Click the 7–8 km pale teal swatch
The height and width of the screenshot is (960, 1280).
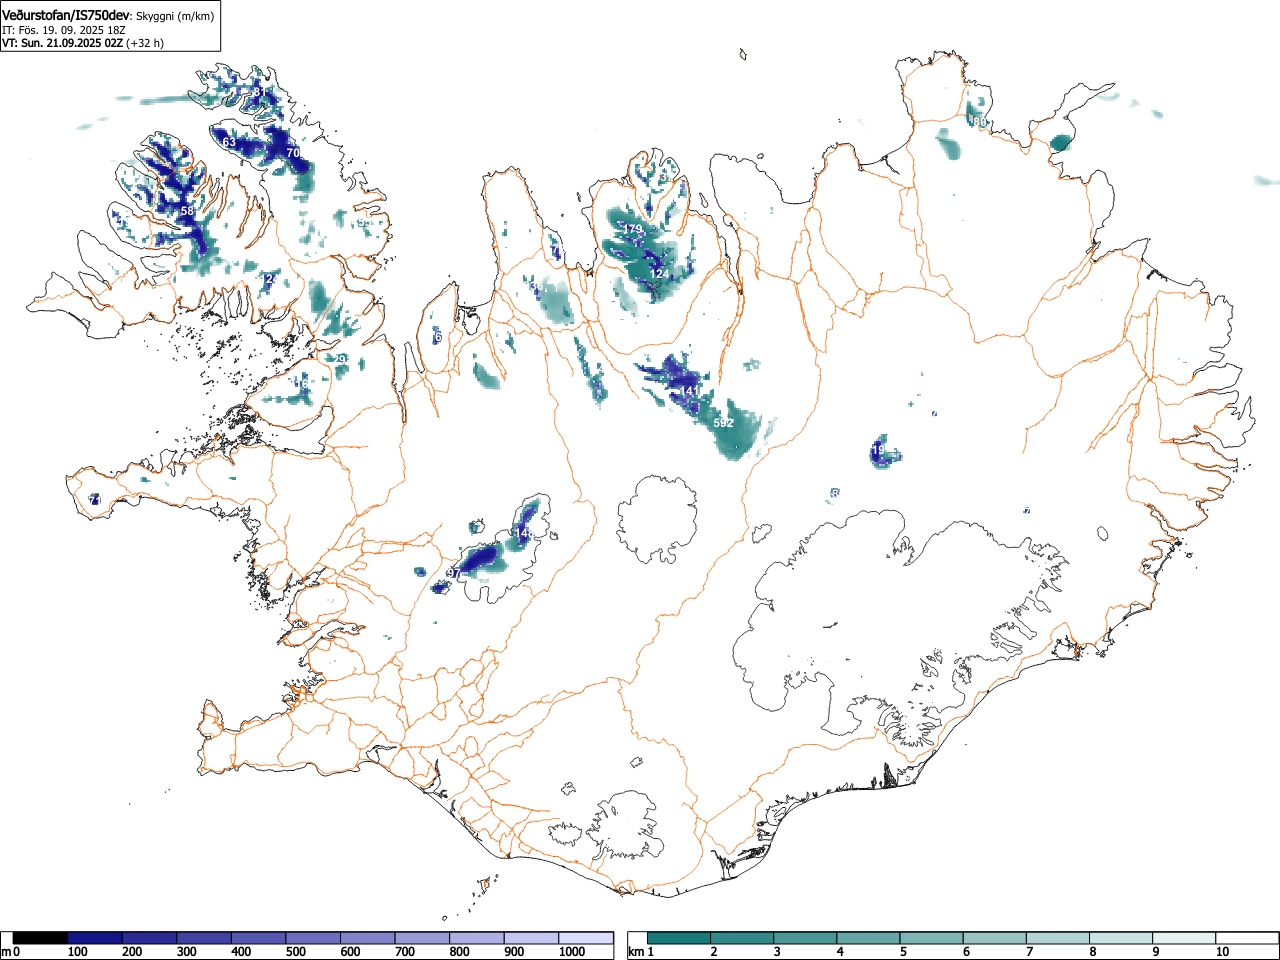[x=1057, y=938]
